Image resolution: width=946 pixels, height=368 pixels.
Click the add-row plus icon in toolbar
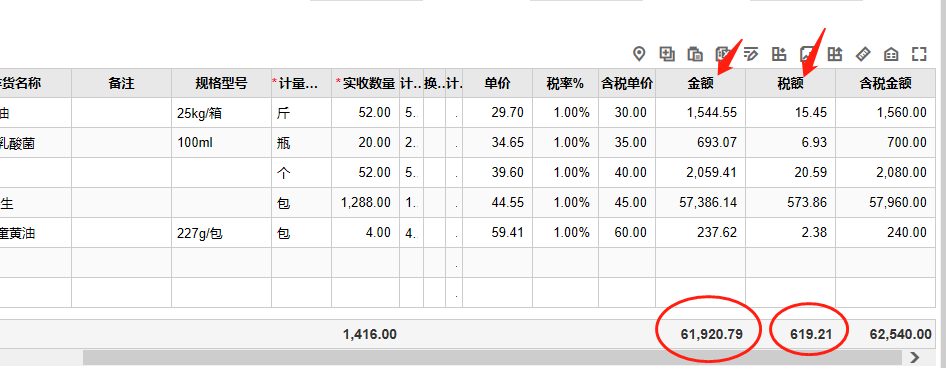(667, 54)
